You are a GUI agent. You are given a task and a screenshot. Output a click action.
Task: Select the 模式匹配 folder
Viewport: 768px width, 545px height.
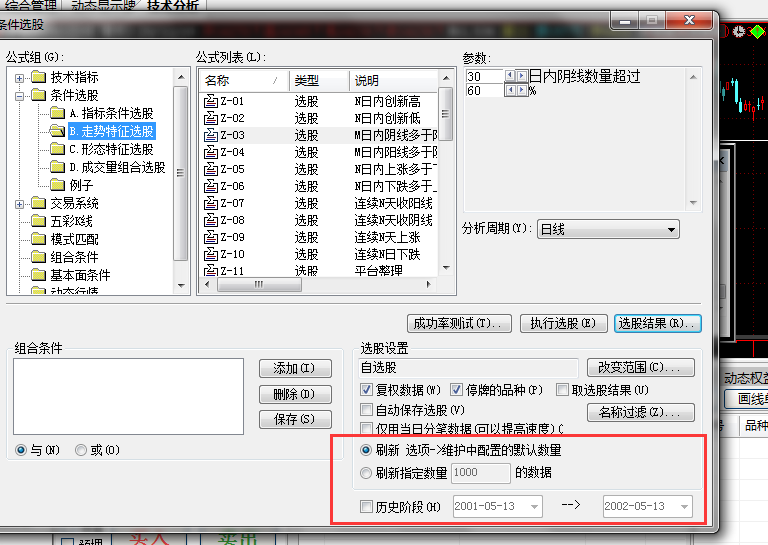74,239
